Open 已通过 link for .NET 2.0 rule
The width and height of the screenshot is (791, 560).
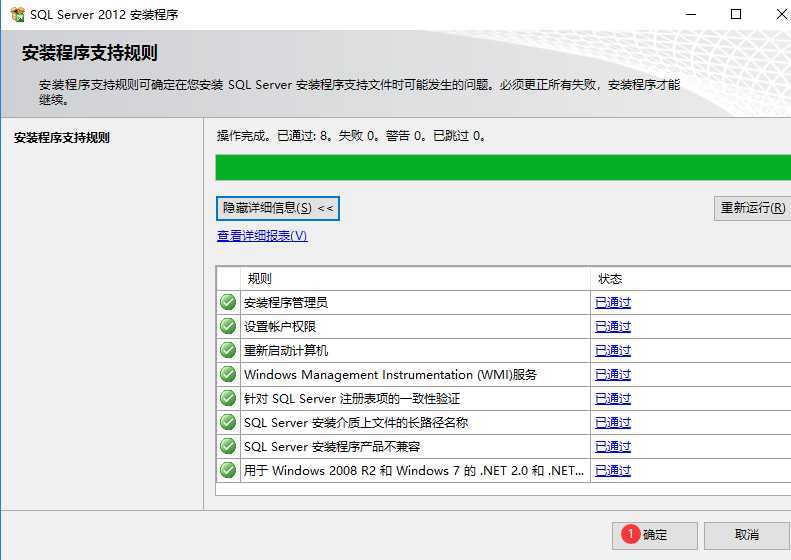(x=613, y=470)
